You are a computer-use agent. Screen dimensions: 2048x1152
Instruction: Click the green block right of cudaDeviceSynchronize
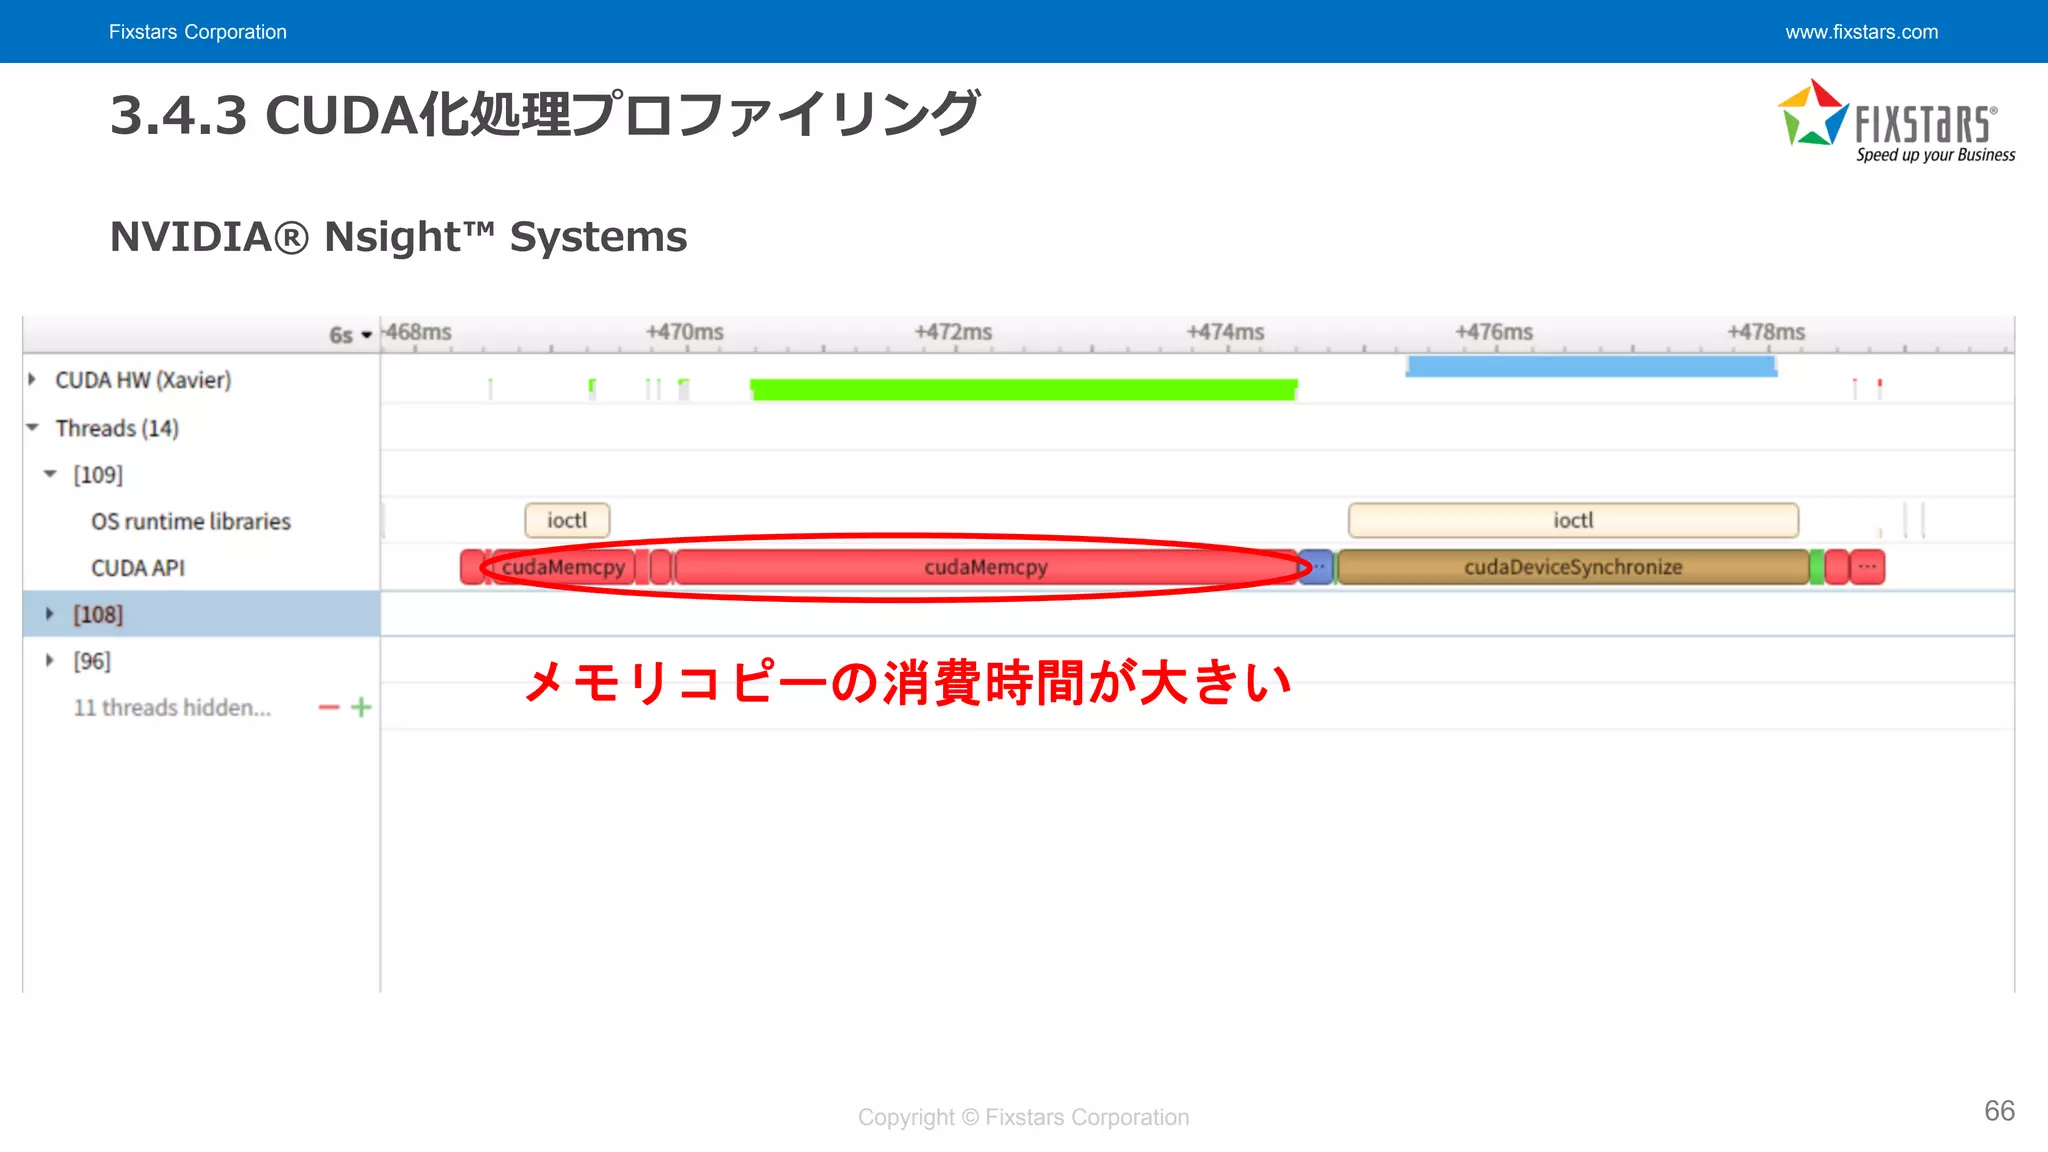tap(1817, 567)
